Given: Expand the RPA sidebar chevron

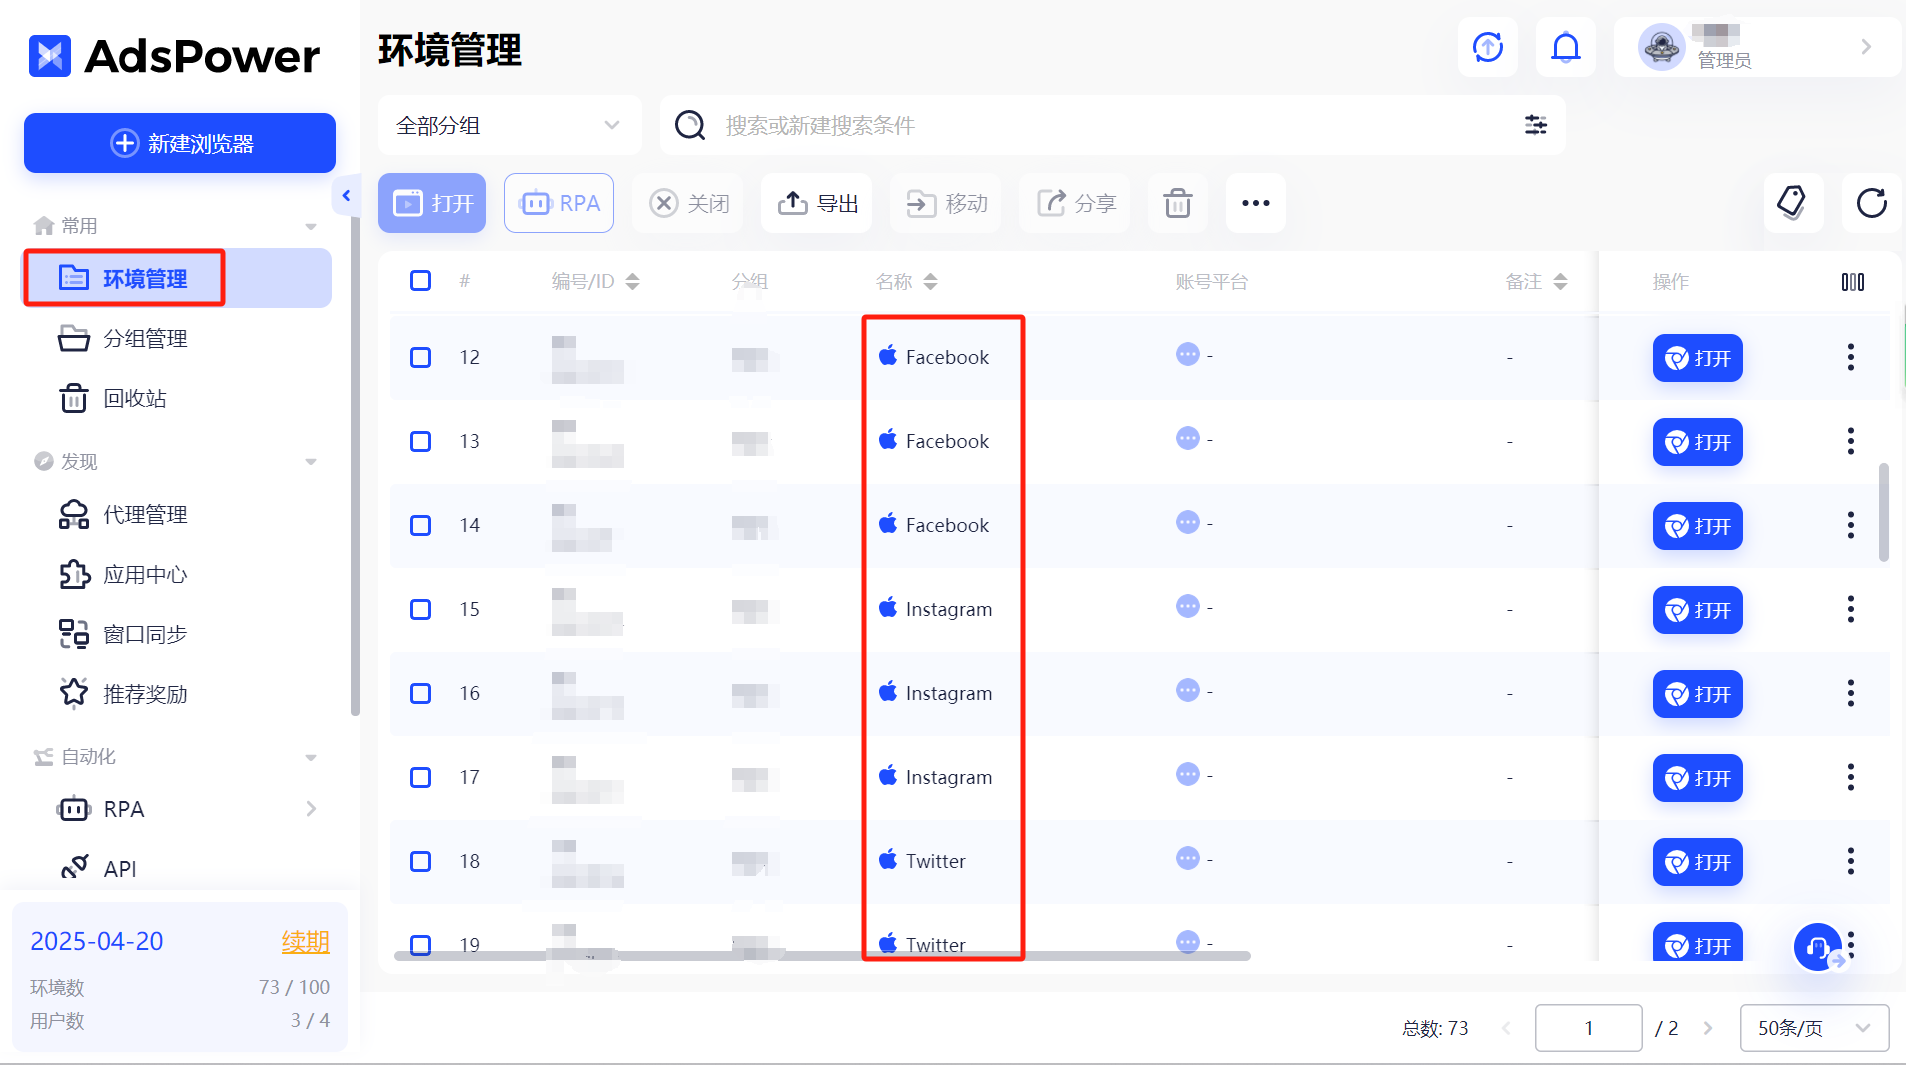Looking at the screenshot, I should tap(310, 809).
